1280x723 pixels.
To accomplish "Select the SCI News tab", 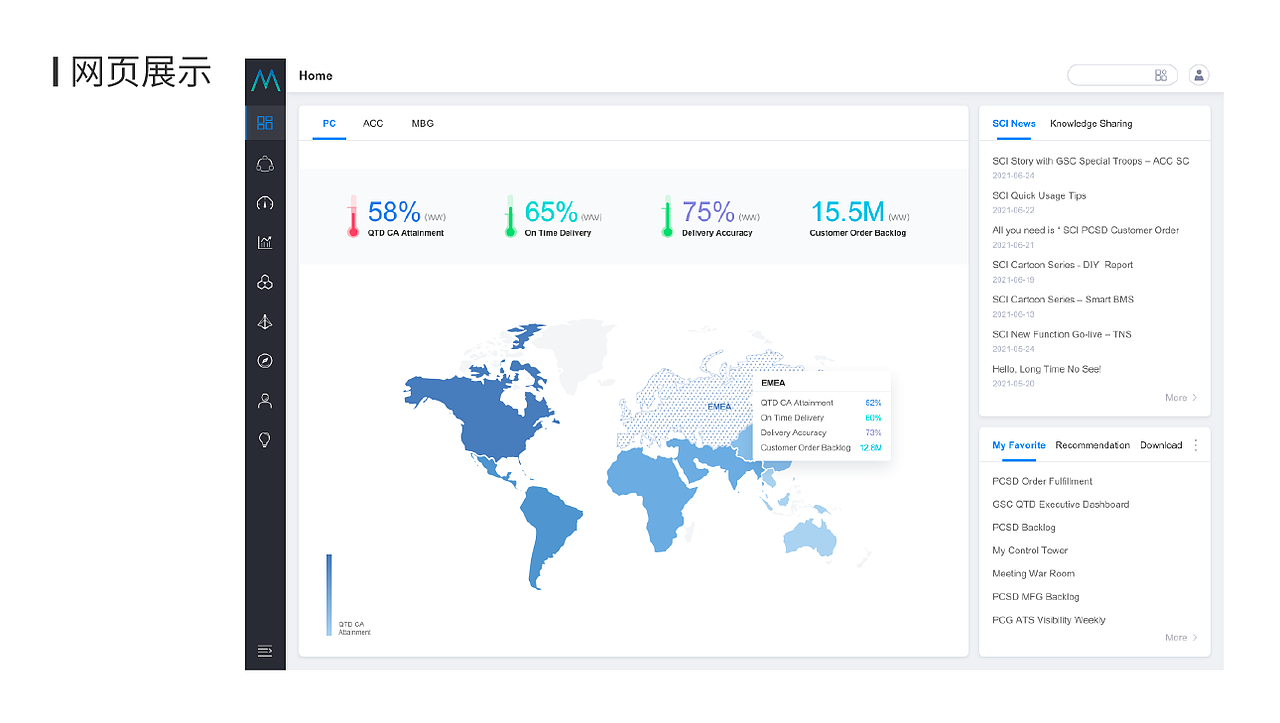I will point(1014,124).
